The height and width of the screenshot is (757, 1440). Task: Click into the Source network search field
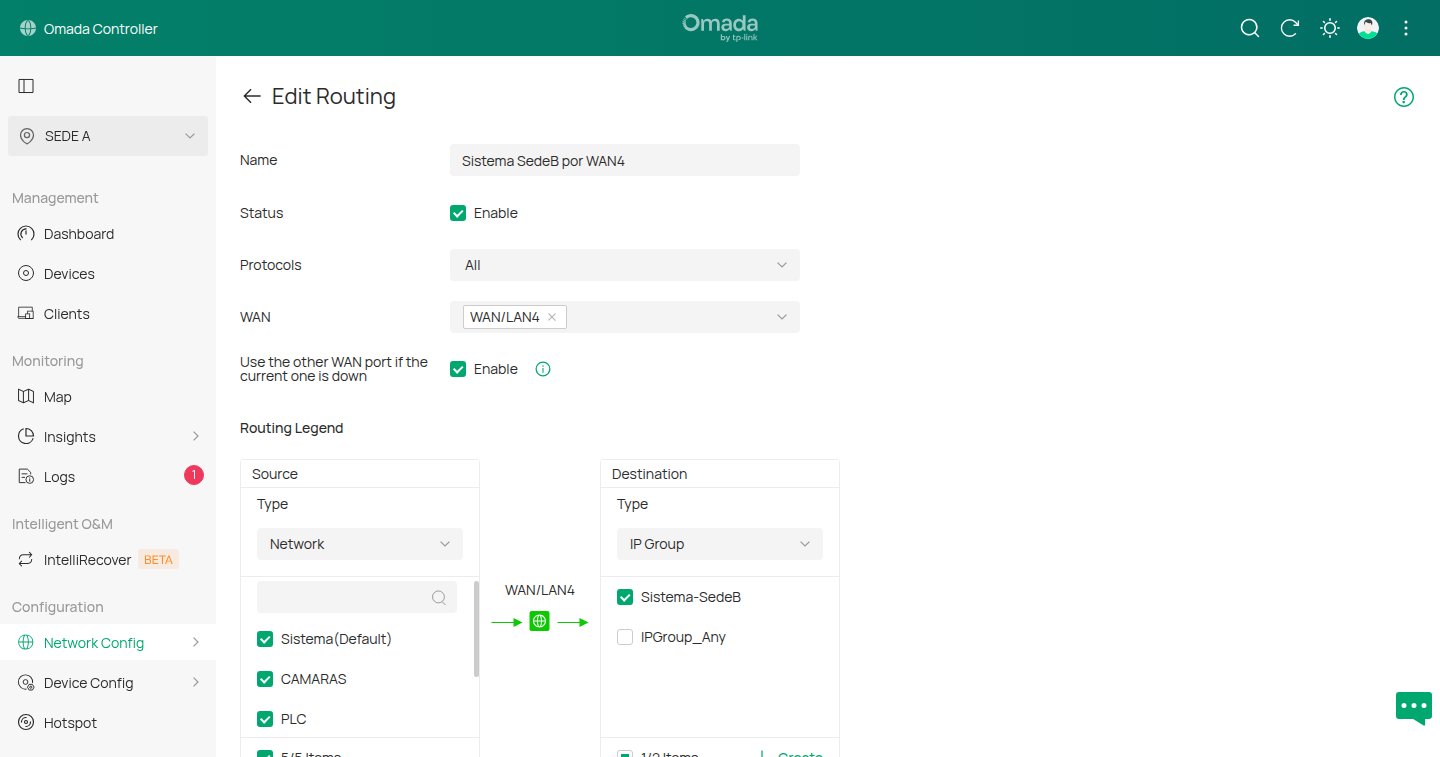click(357, 597)
